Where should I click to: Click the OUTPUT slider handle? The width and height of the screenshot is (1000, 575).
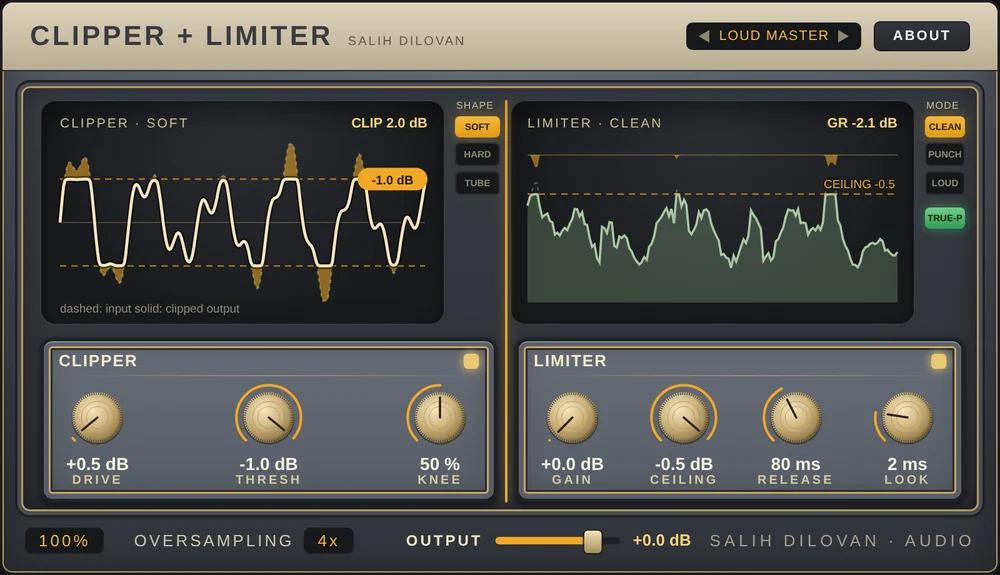pyautogui.click(x=592, y=541)
